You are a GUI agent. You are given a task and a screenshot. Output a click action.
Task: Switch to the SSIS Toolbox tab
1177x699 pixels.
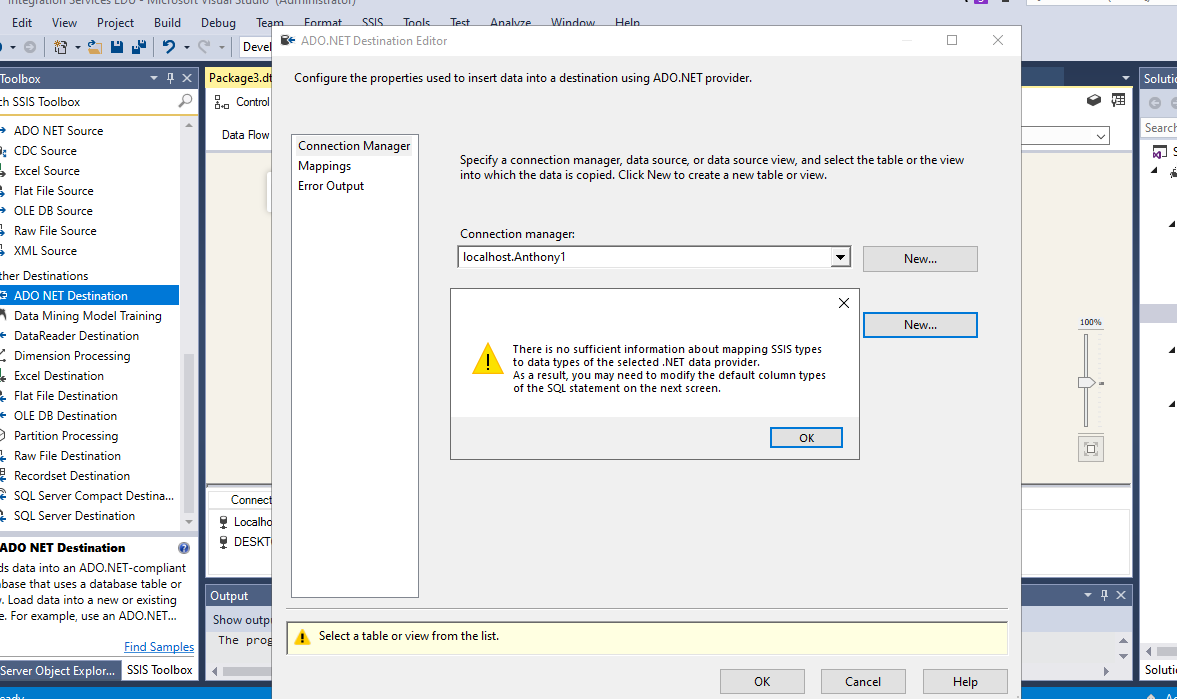click(x=159, y=670)
